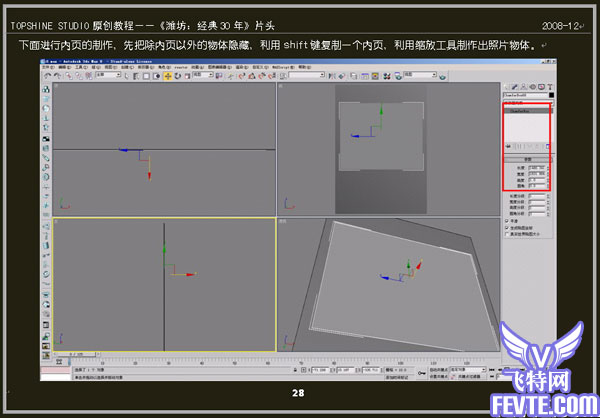Toggle Window/Crossing selection mode
This screenshot has width=600, height=418.
point(157,76)
